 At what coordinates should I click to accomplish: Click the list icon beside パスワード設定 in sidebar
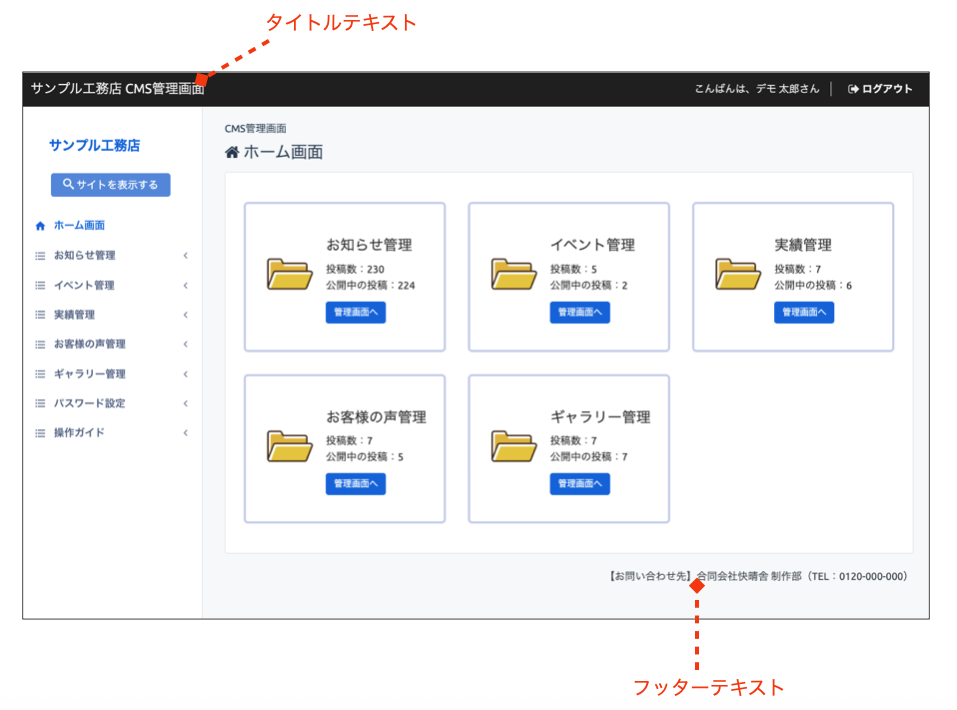(x=40, y=404)
